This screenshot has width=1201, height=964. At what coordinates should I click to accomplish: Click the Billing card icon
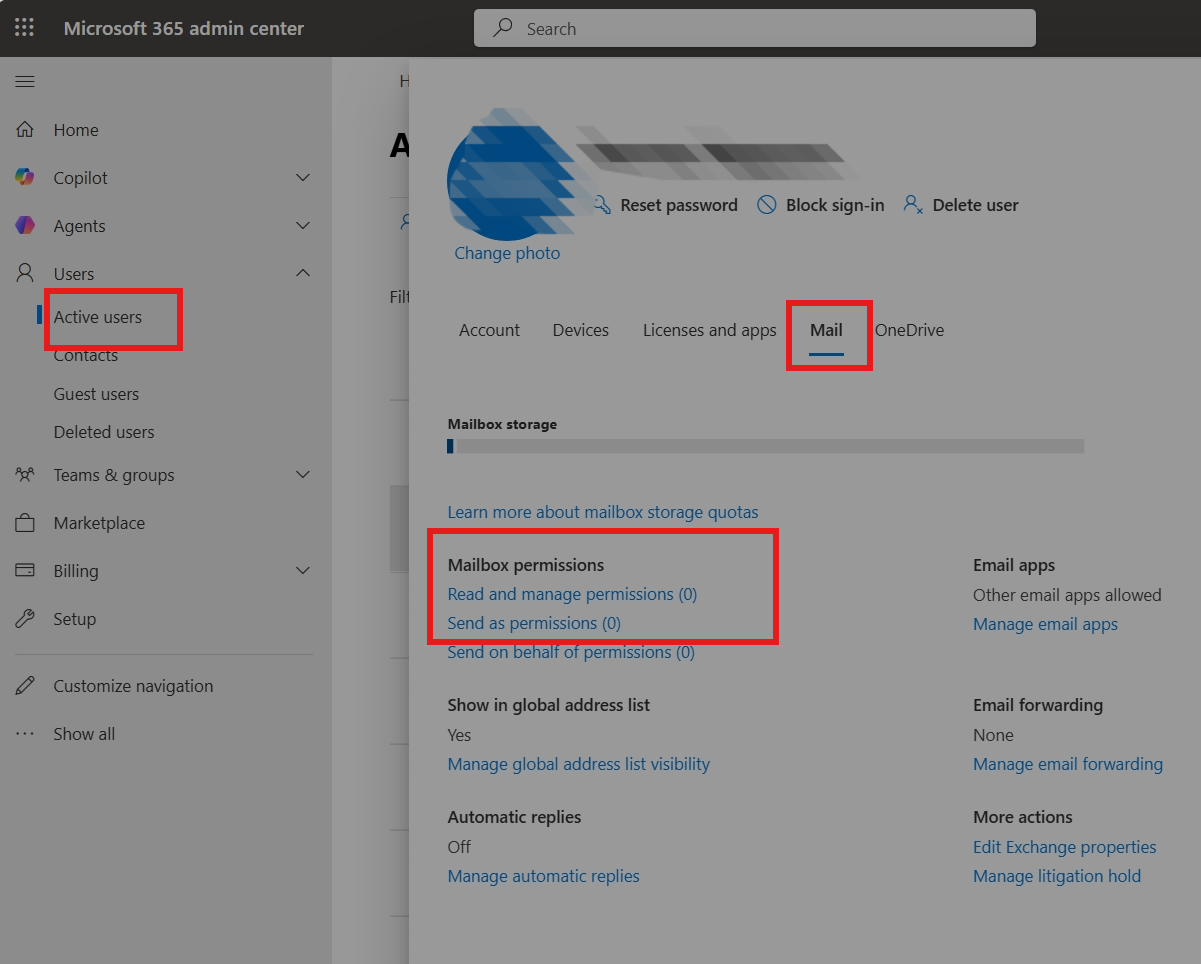(x=25, y=571)
